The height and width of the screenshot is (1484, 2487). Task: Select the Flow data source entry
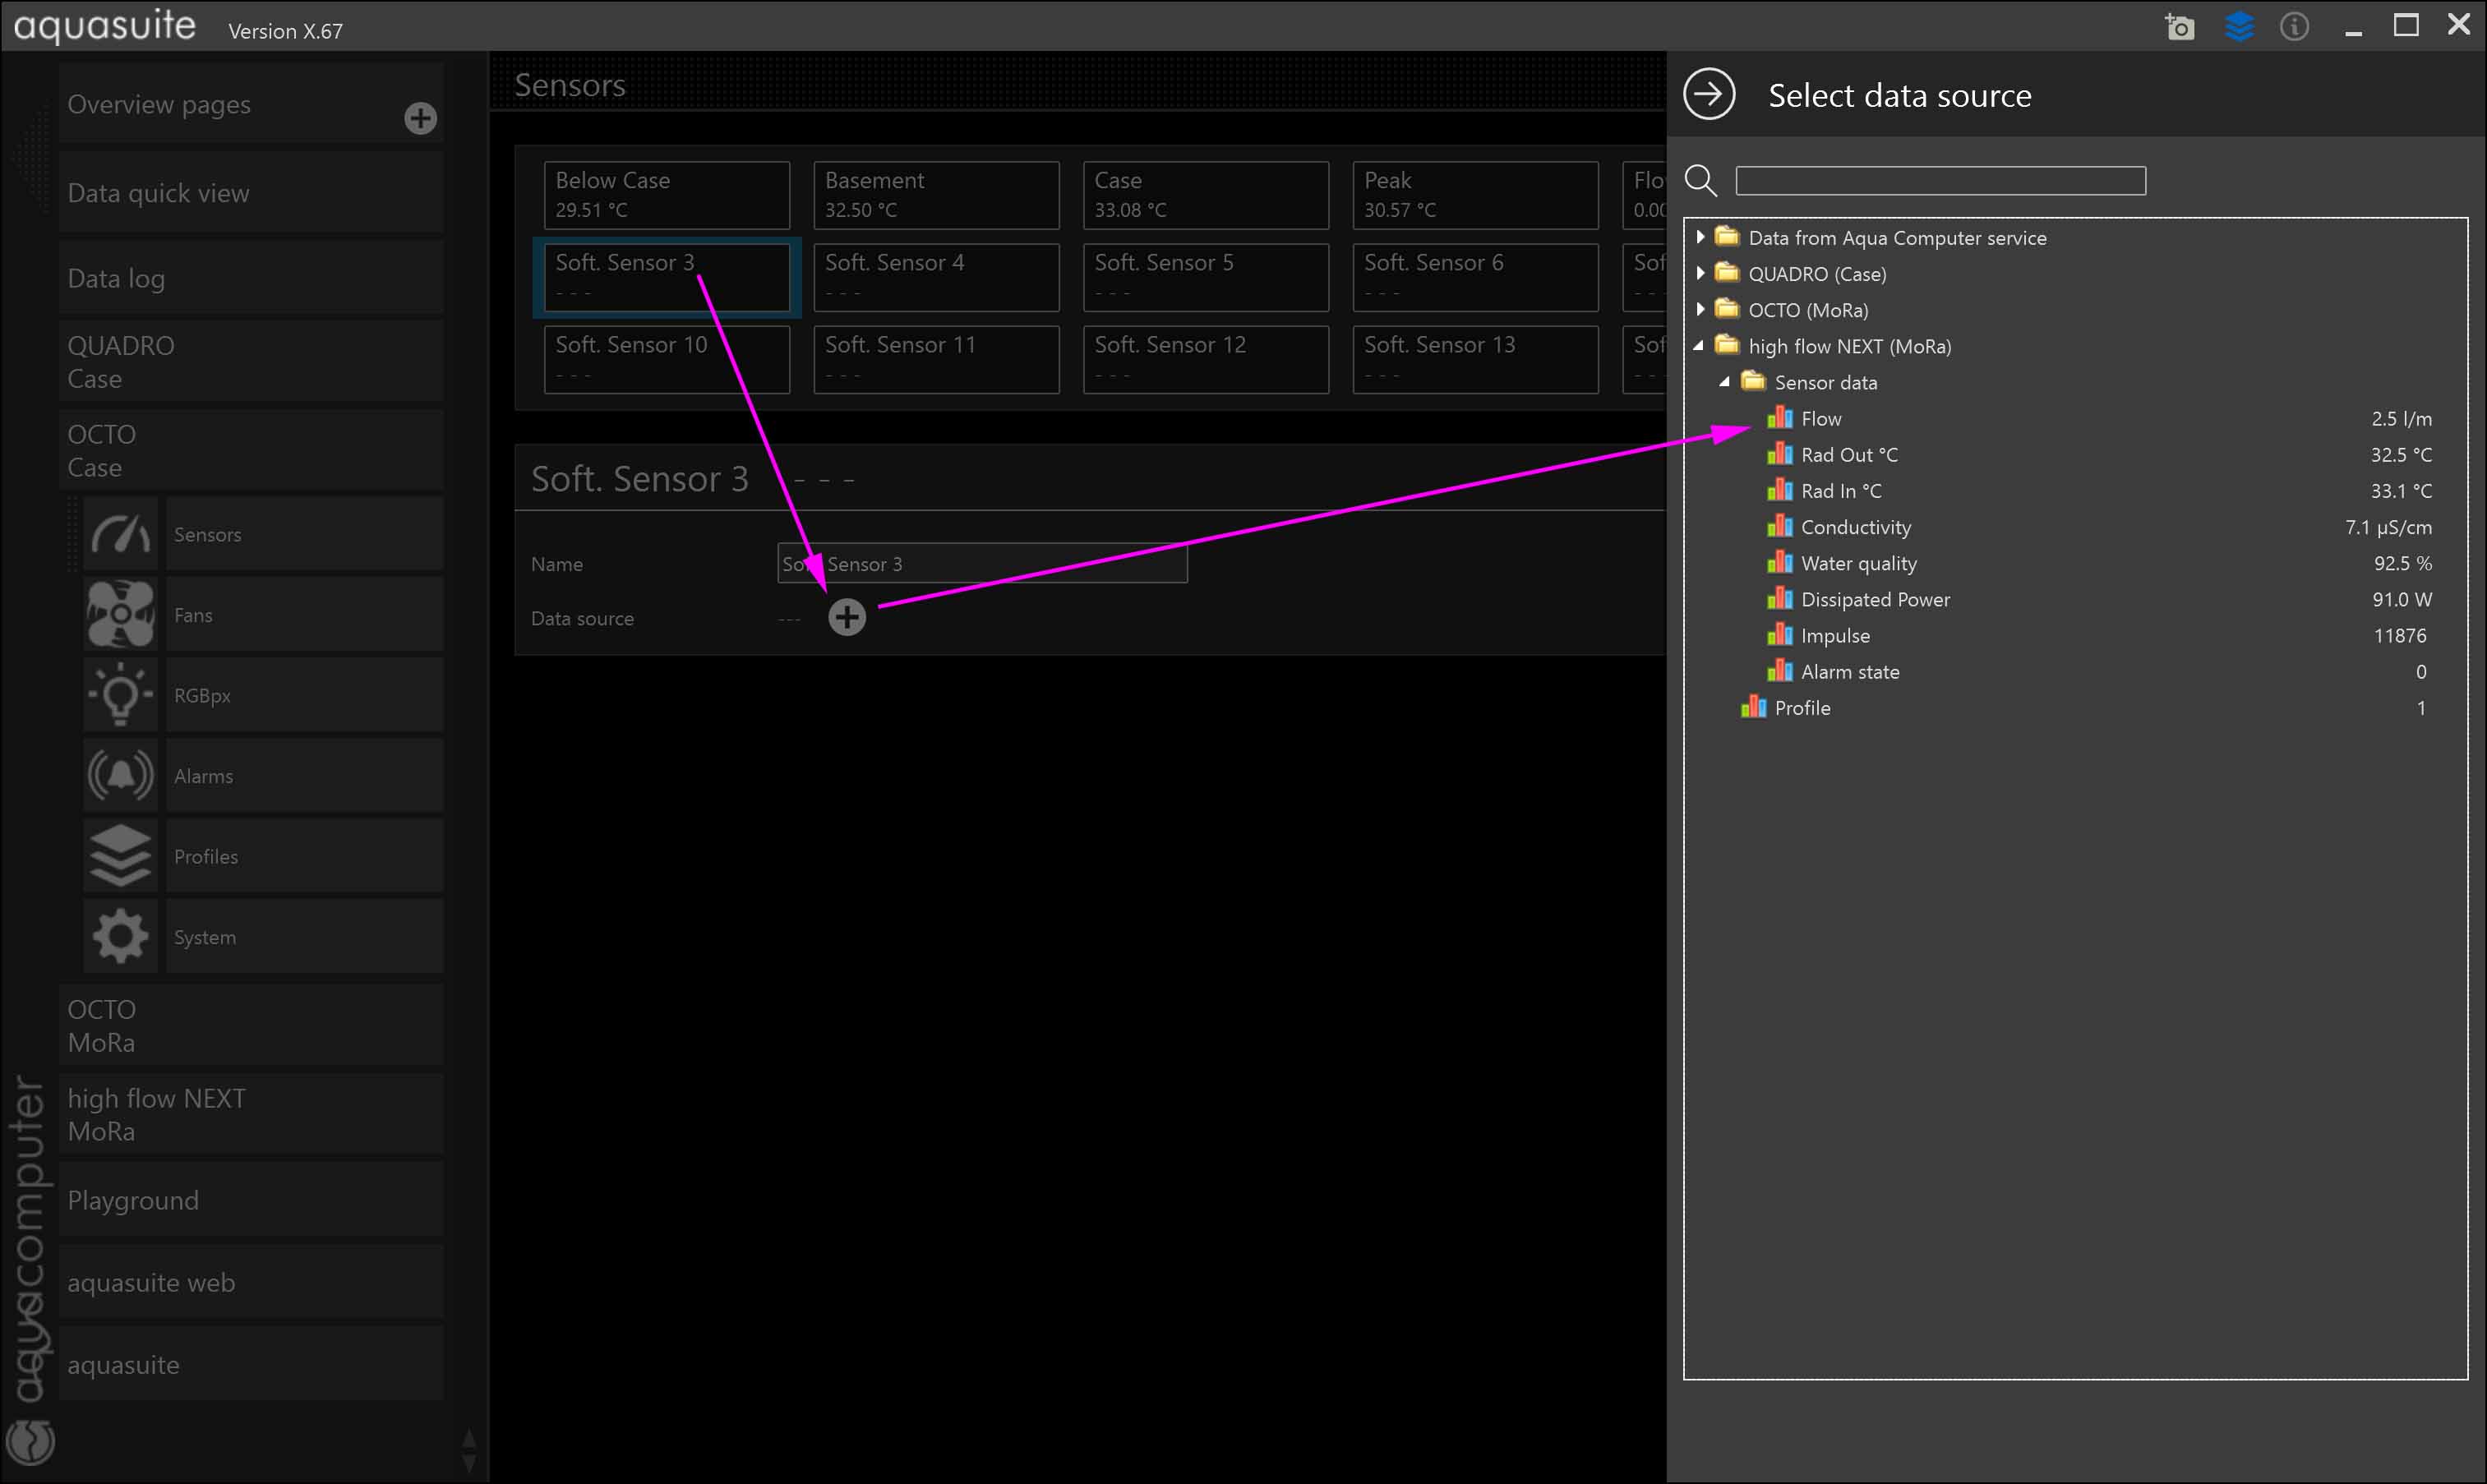click(x=1821, y=419)
